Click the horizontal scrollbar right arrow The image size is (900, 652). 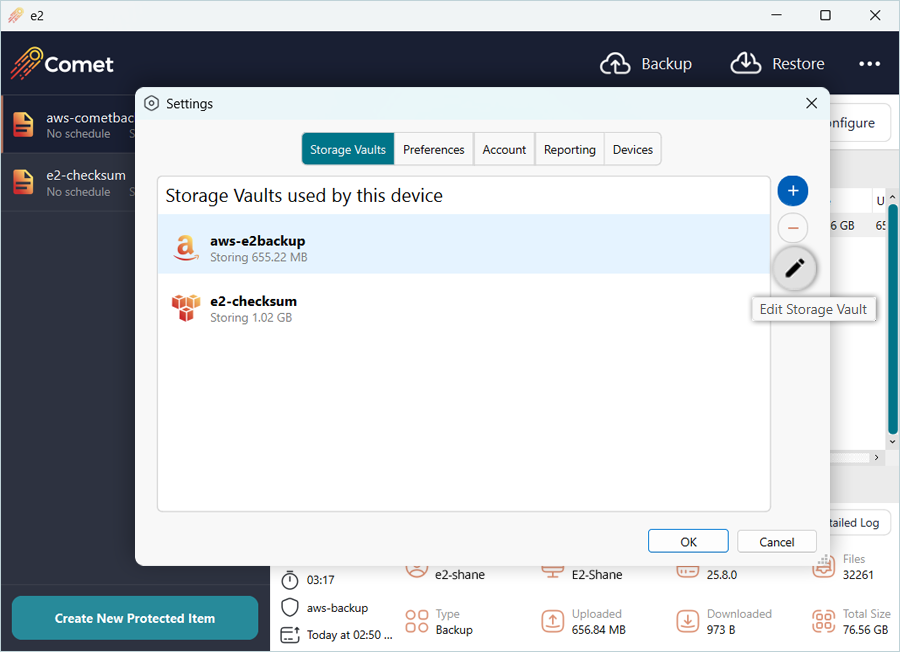tap(876, 457)
